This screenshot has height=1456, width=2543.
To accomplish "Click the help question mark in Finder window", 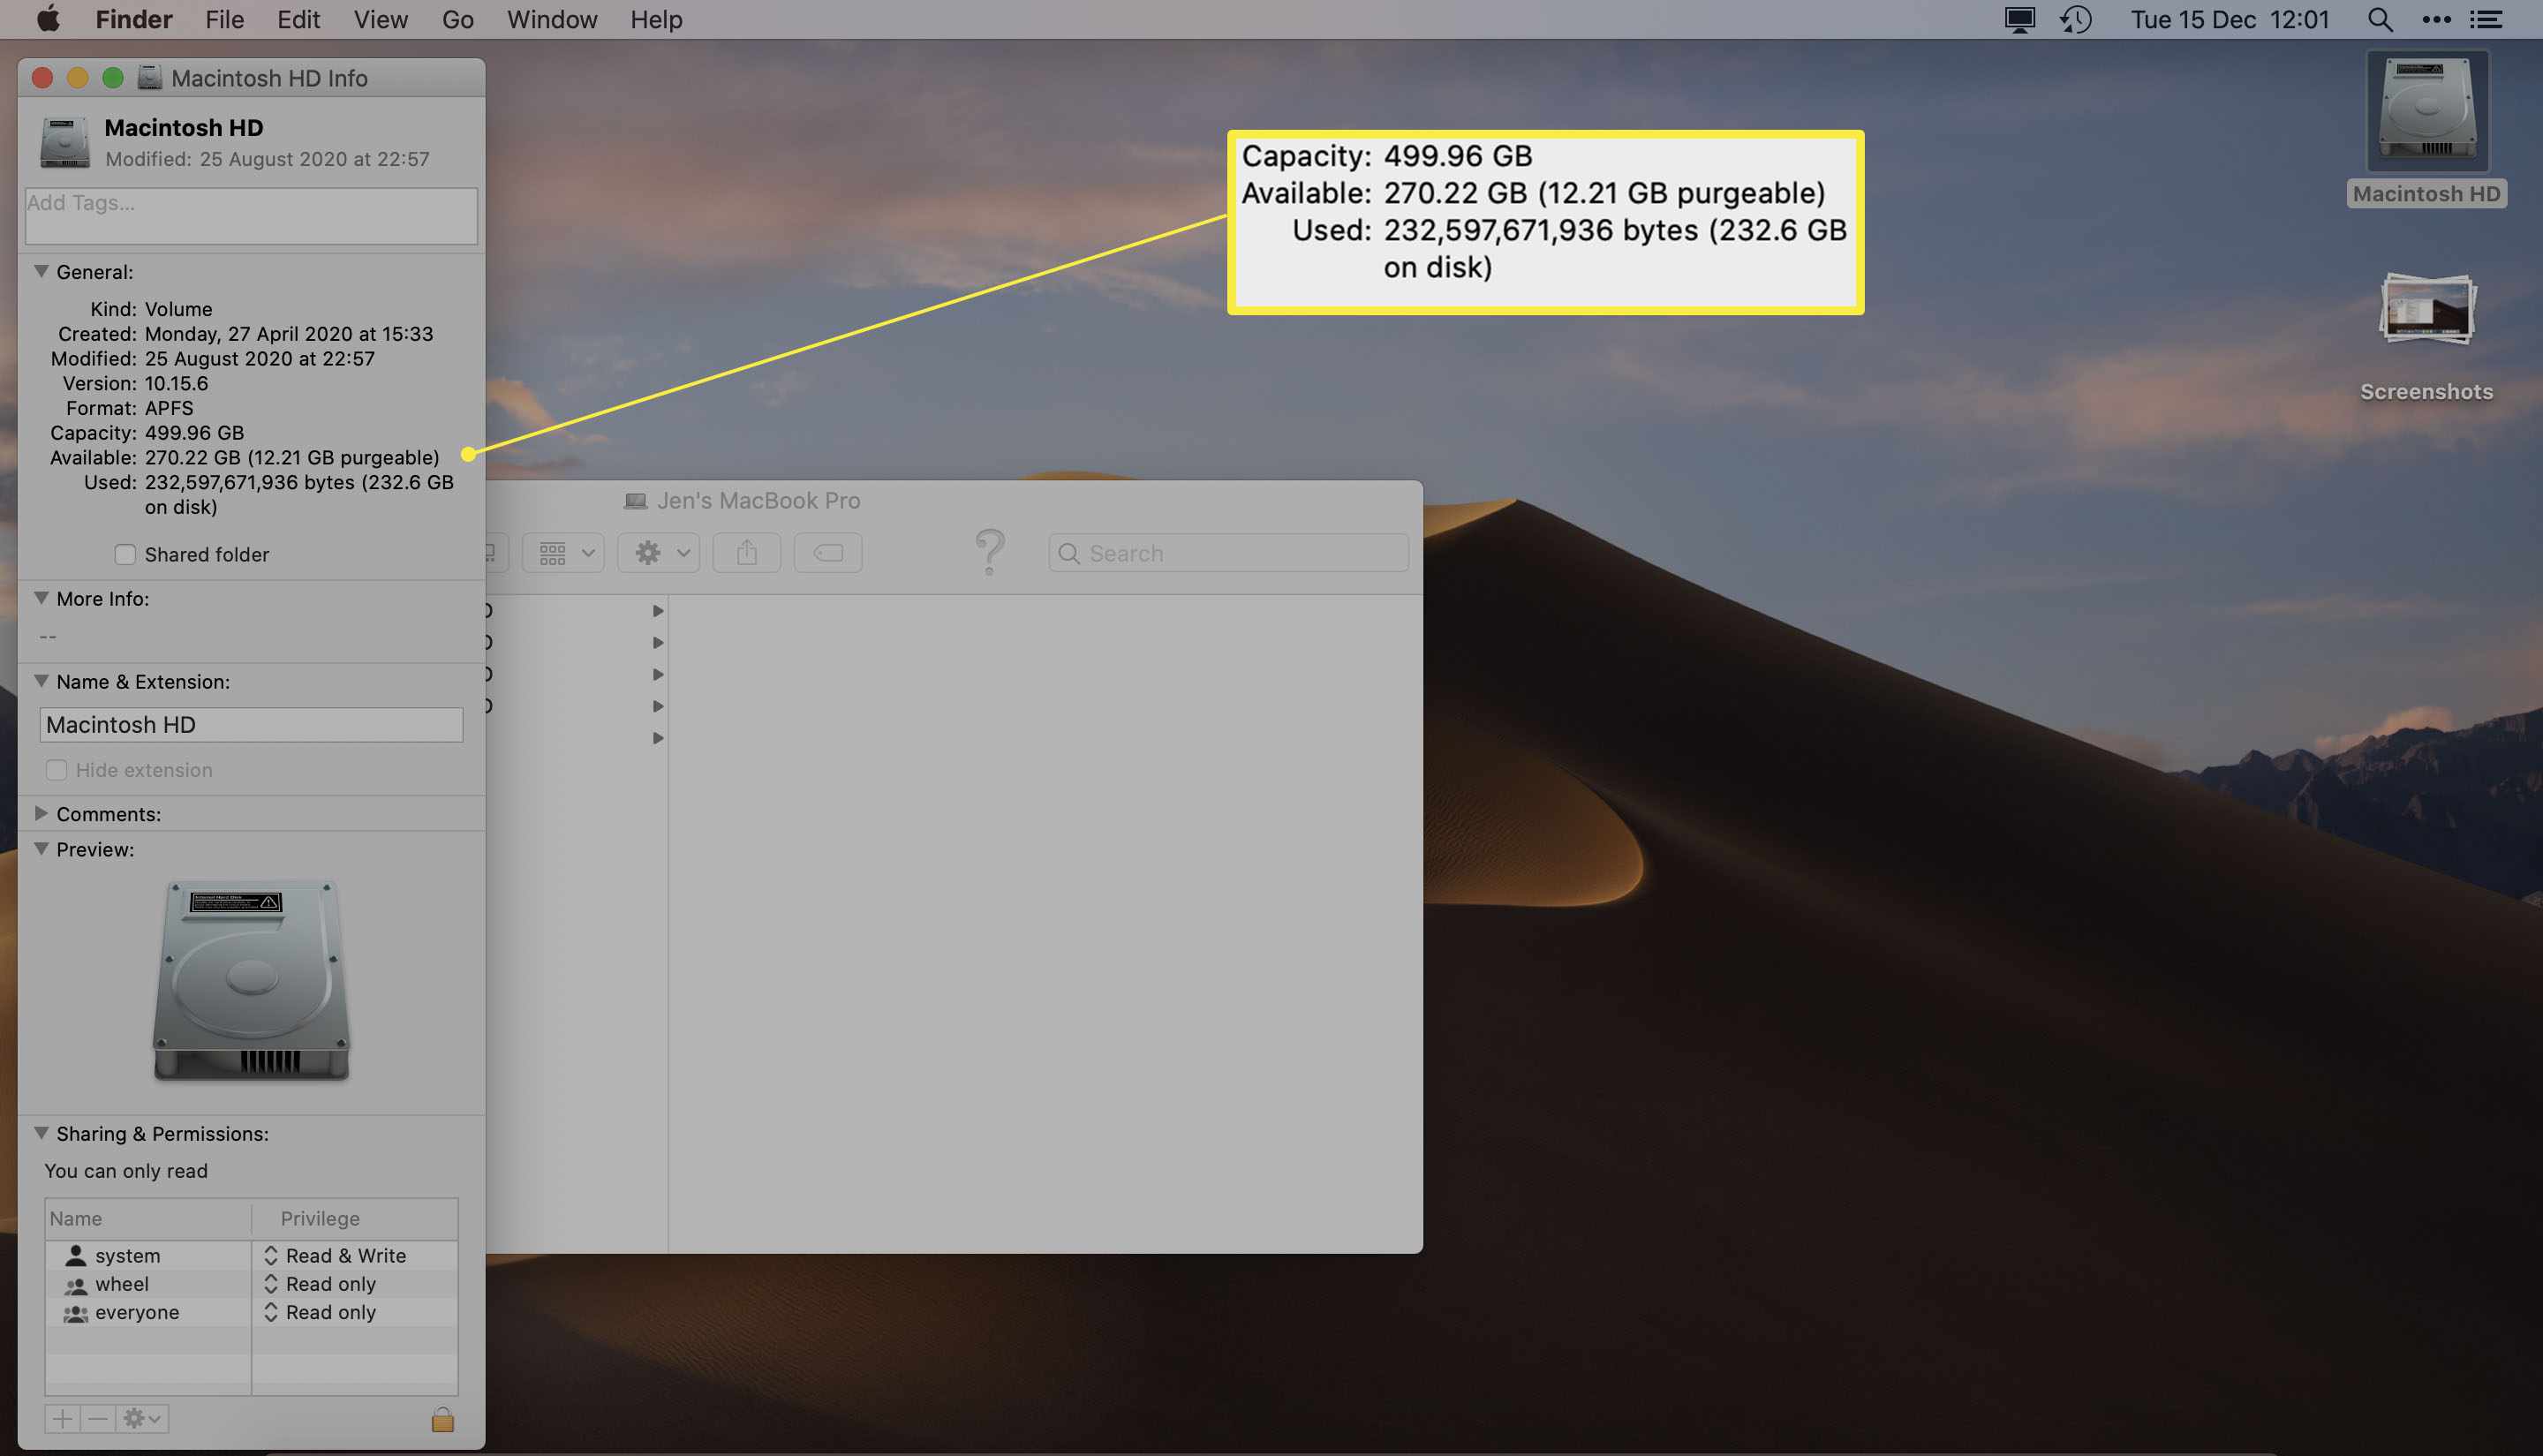I will click(989, 551).
